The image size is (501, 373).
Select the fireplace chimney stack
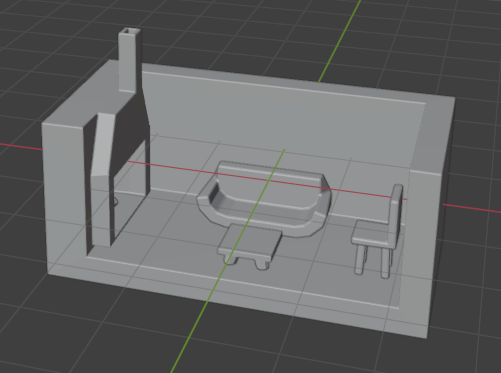[x=130, y=60]
